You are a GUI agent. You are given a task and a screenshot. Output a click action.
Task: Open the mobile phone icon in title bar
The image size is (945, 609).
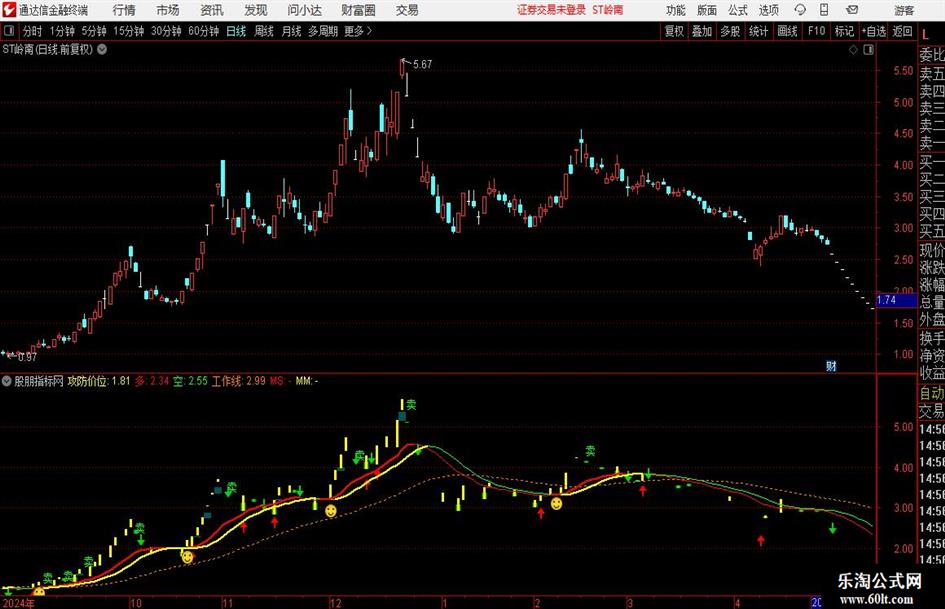[x=824, y=10]
